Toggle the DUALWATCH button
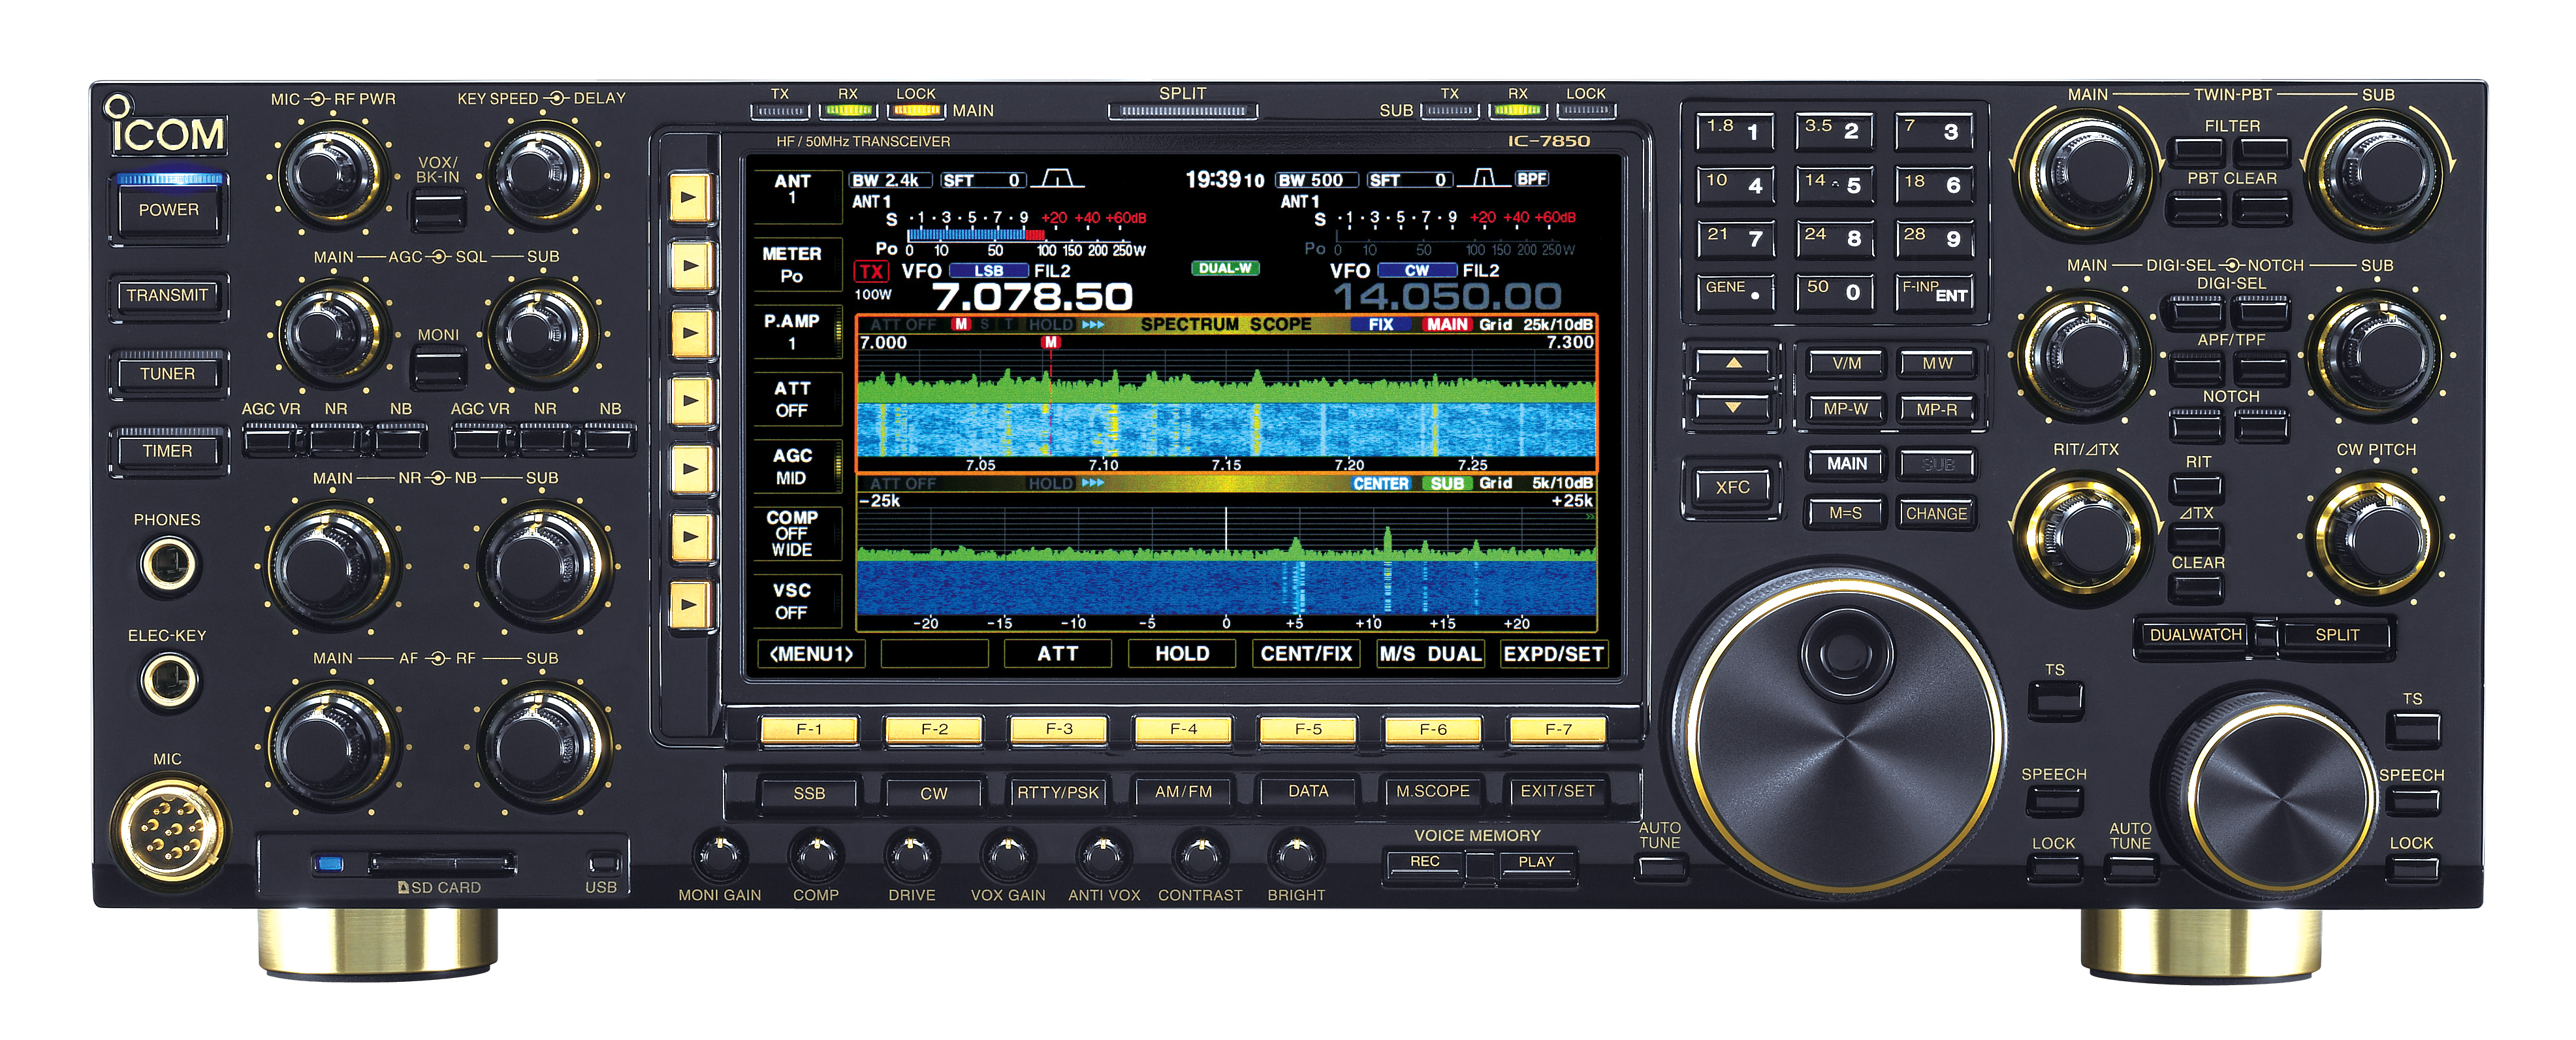The height and width of the screenshot is (1040, 2576). 2196,636
